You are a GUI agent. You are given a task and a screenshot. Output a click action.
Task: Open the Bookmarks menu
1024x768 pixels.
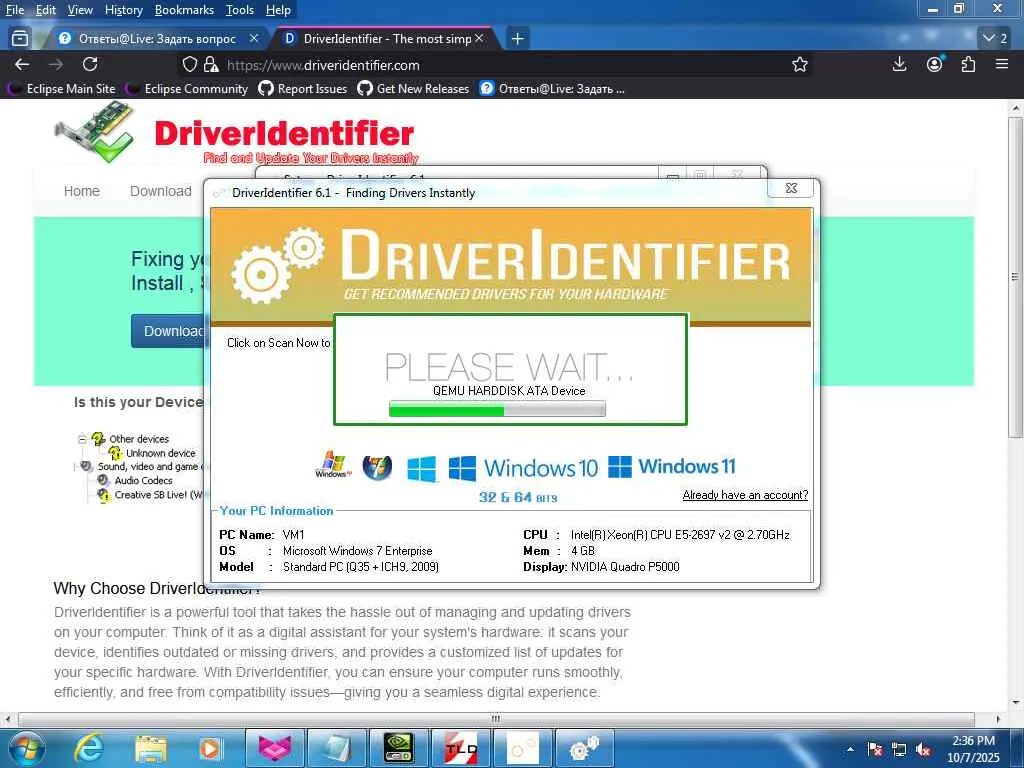coord(184,10)
